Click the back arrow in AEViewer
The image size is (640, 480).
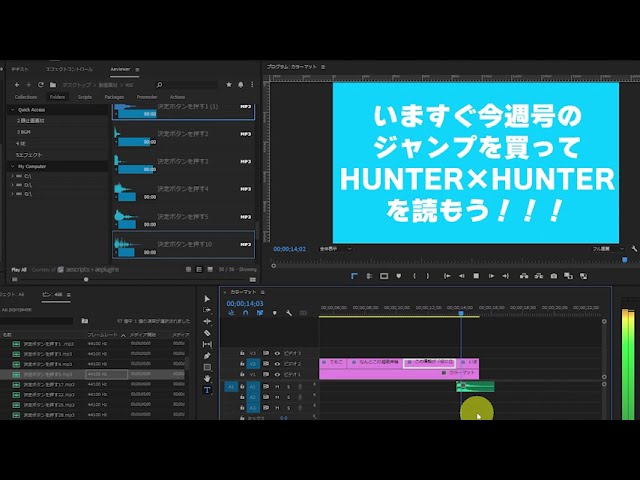point(17,85)
